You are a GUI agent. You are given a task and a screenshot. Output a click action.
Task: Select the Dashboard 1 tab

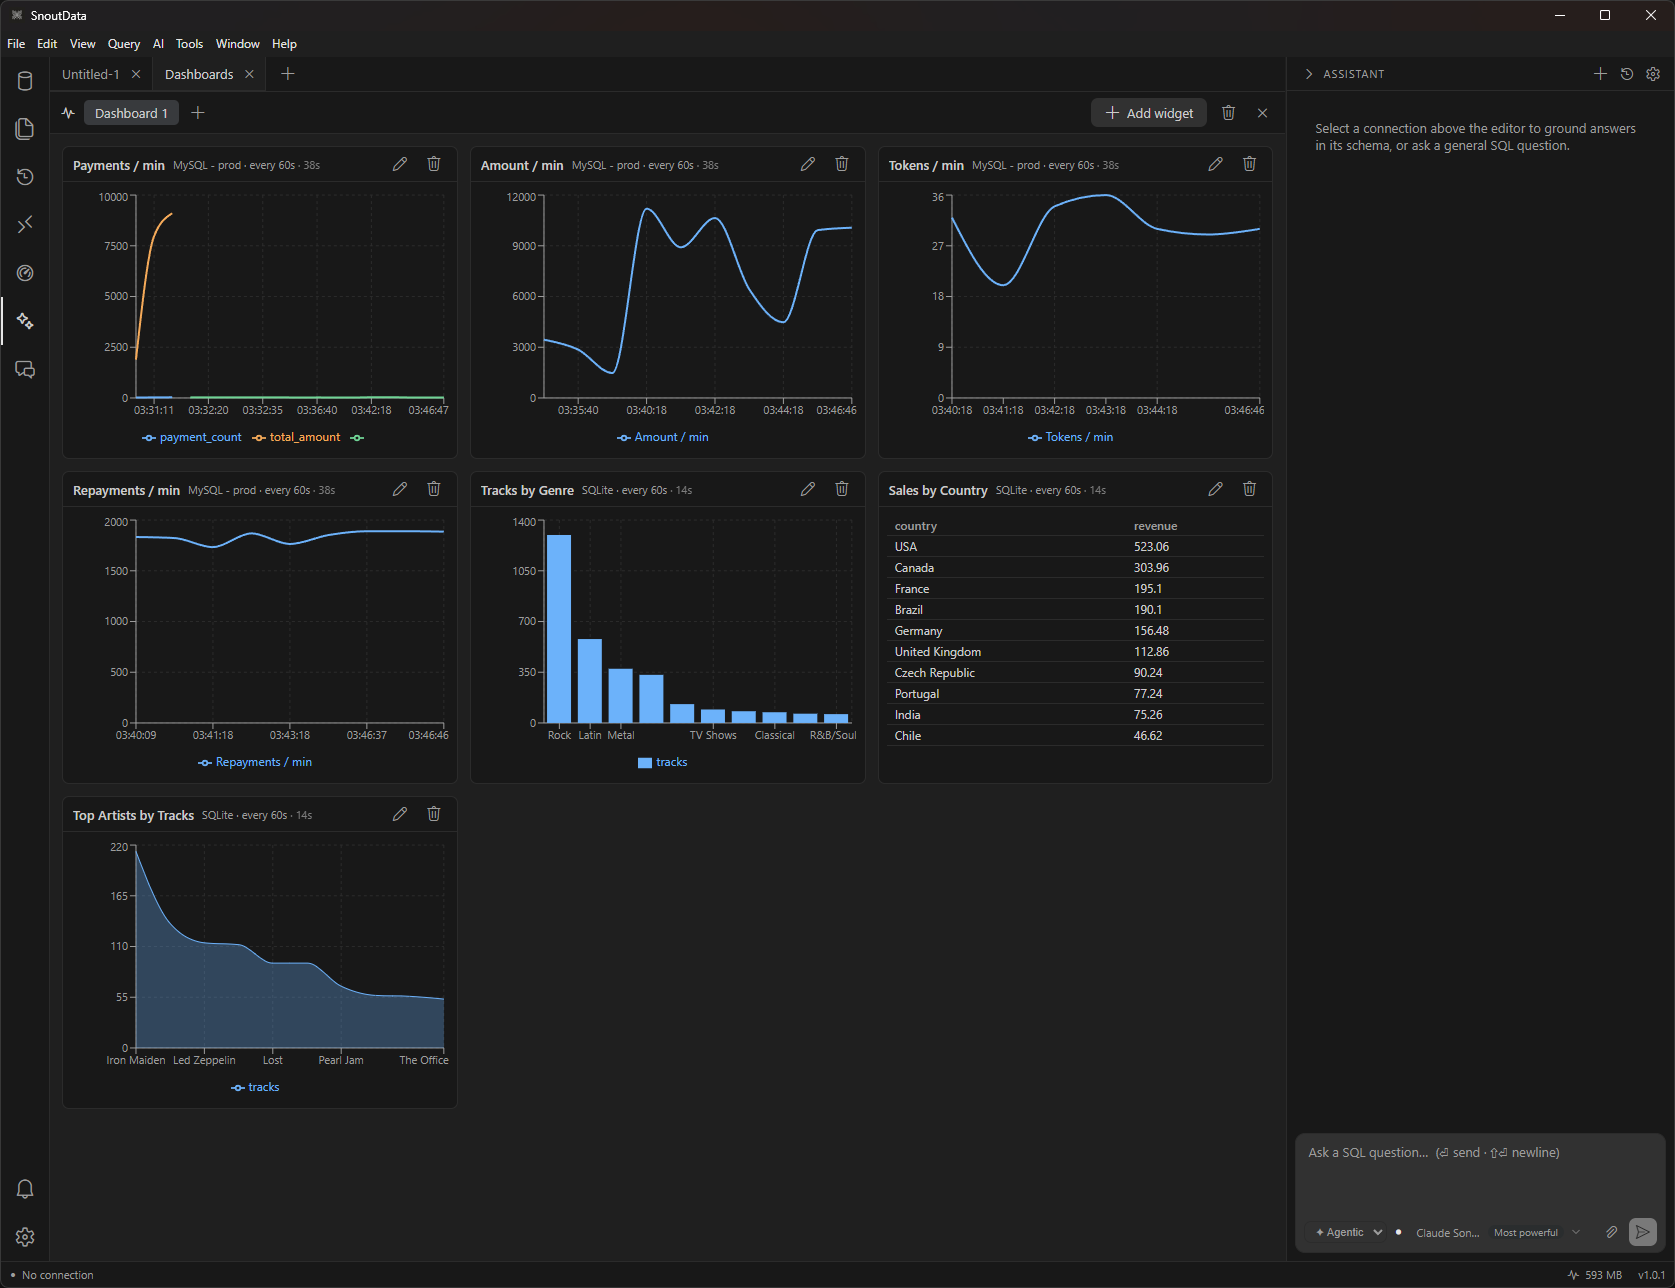coord(131,113)
